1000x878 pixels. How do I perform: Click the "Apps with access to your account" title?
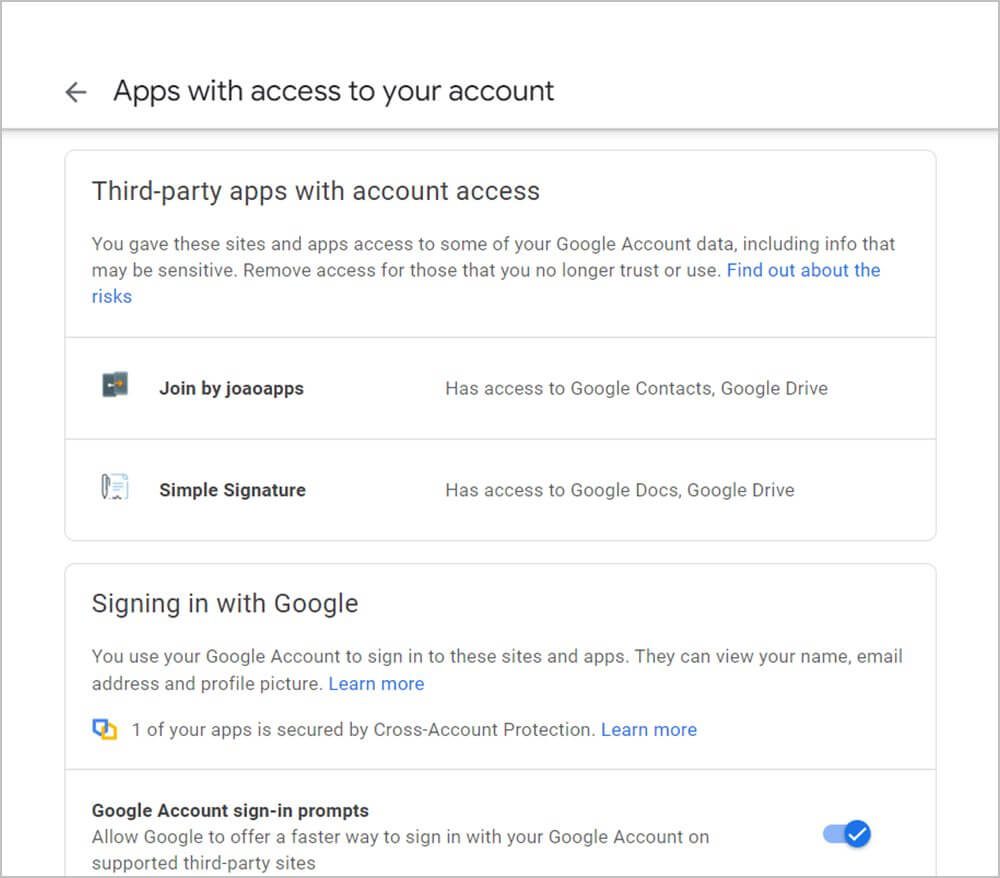(x=333, y=91)
